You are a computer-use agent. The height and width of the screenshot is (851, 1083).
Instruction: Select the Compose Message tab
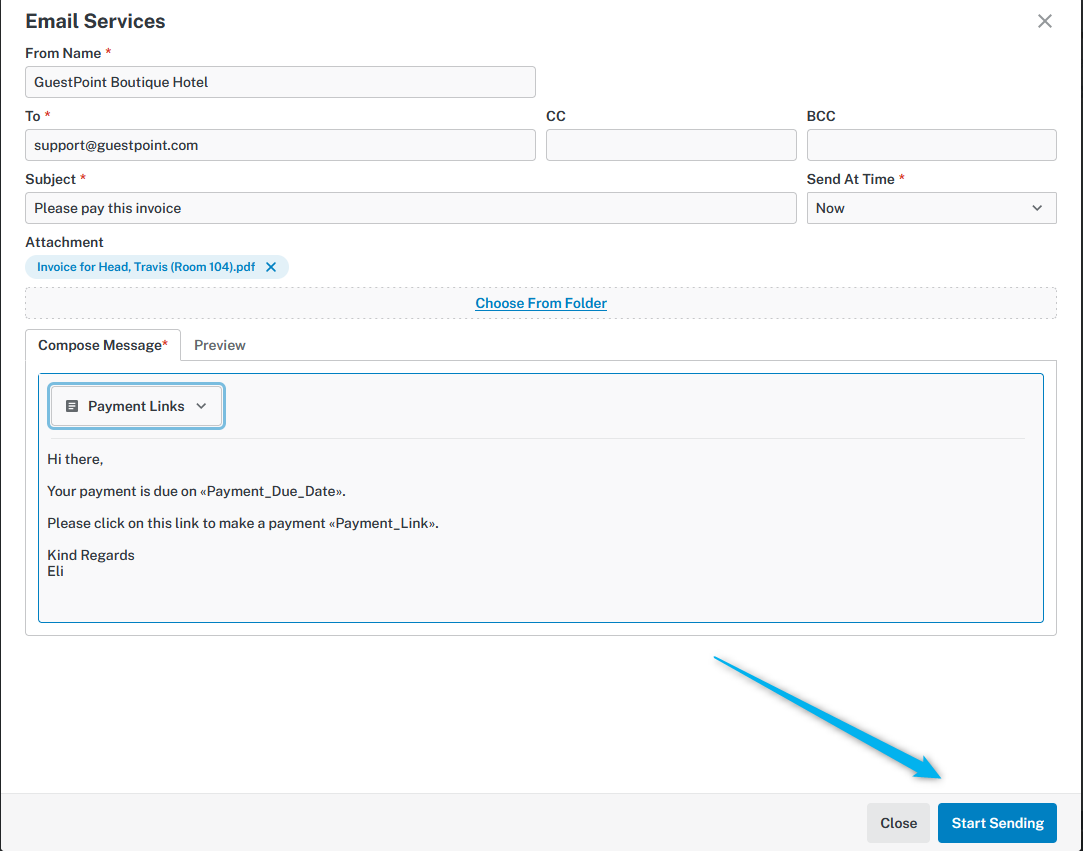pyautogui.click(x=103, y=345)
